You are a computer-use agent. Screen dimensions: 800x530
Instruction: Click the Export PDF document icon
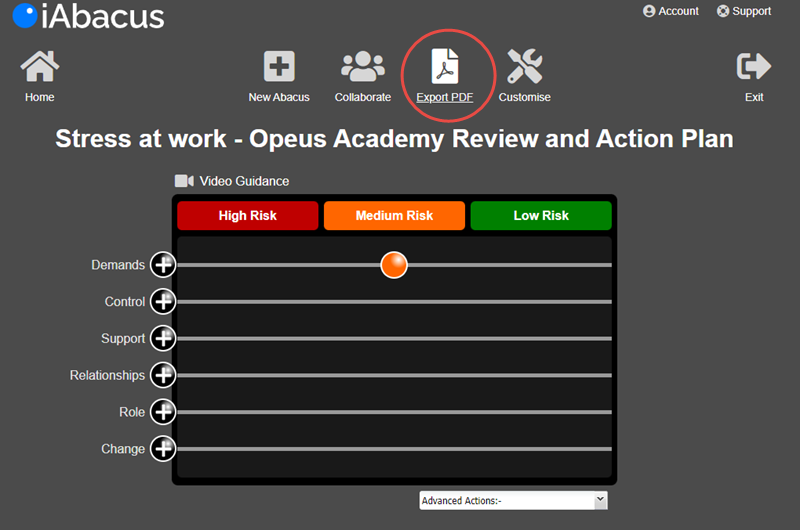click(445, 66)
